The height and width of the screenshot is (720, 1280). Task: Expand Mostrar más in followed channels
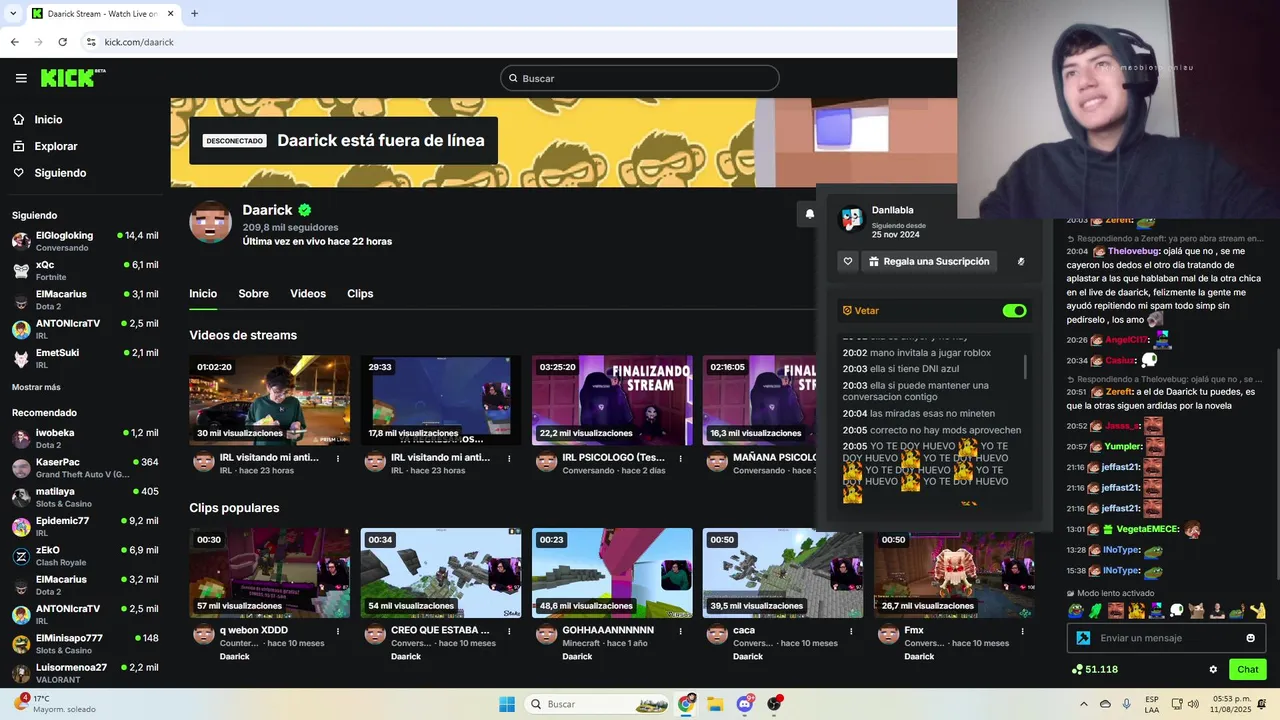click(36, 387)
